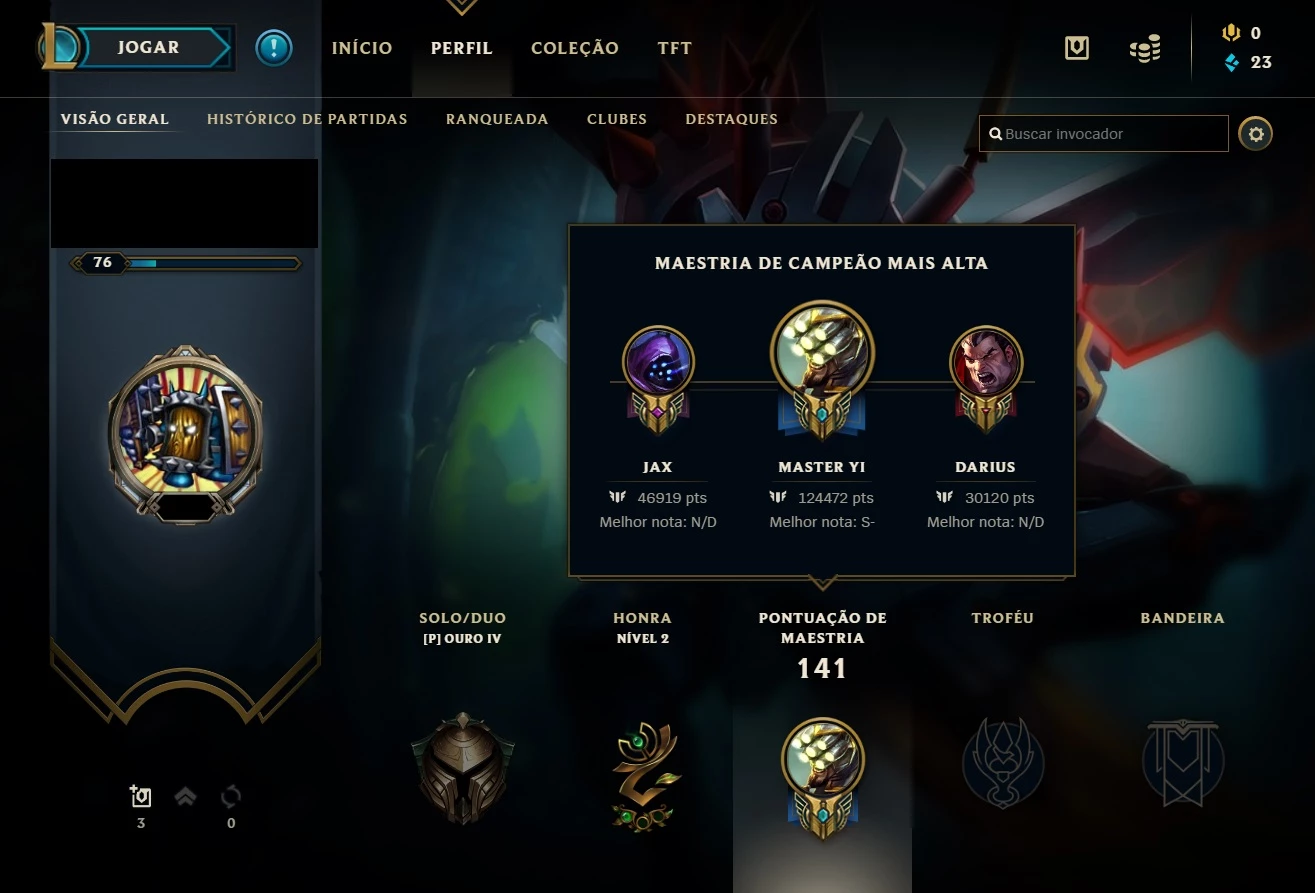Click the League of Legends logo
This screenshot has width=1315, height=893.
(59, 47)
